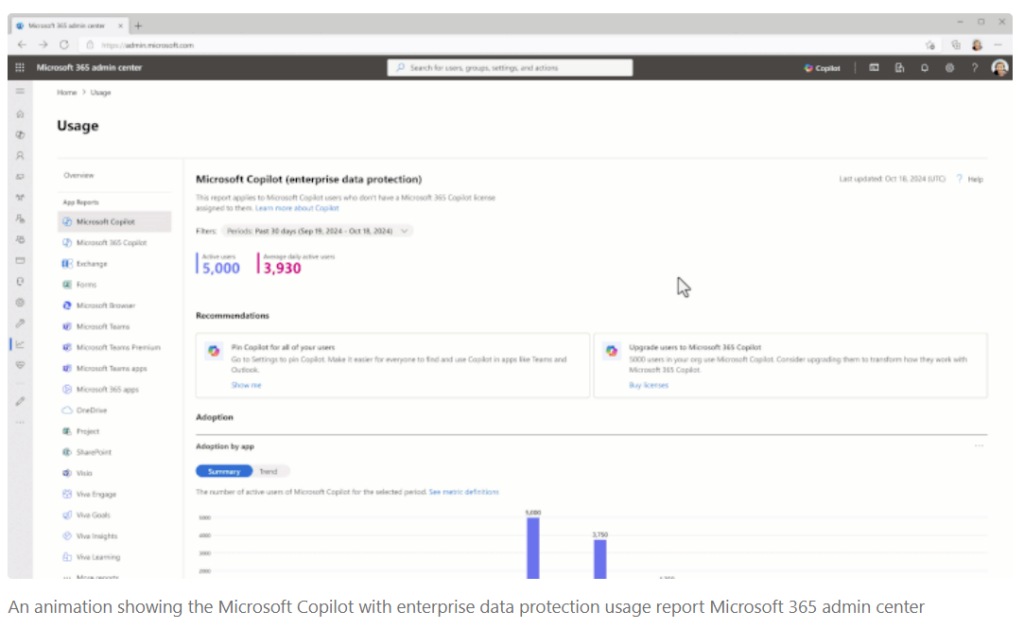Open the Adoption by app ellipsis menu
The width and height of the screenshot is (1024, 629).
pyautogui.click(x=979, y=446)
